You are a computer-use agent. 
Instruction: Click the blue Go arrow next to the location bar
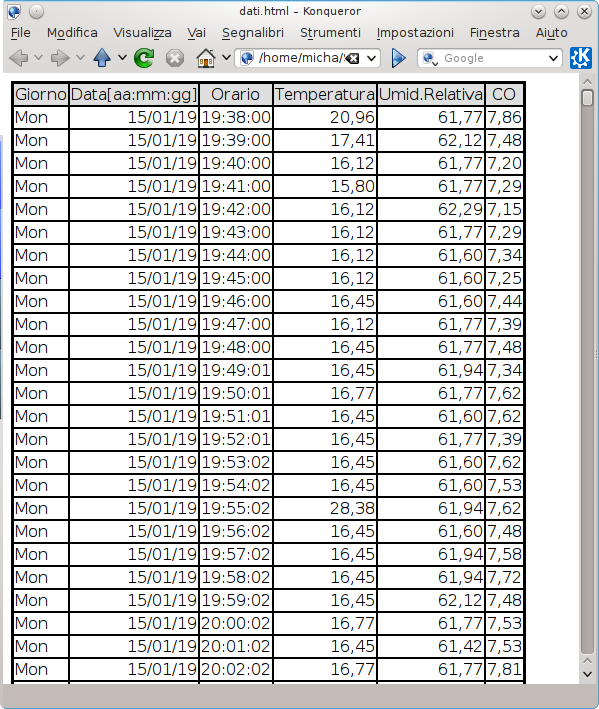tap(398, 58)
